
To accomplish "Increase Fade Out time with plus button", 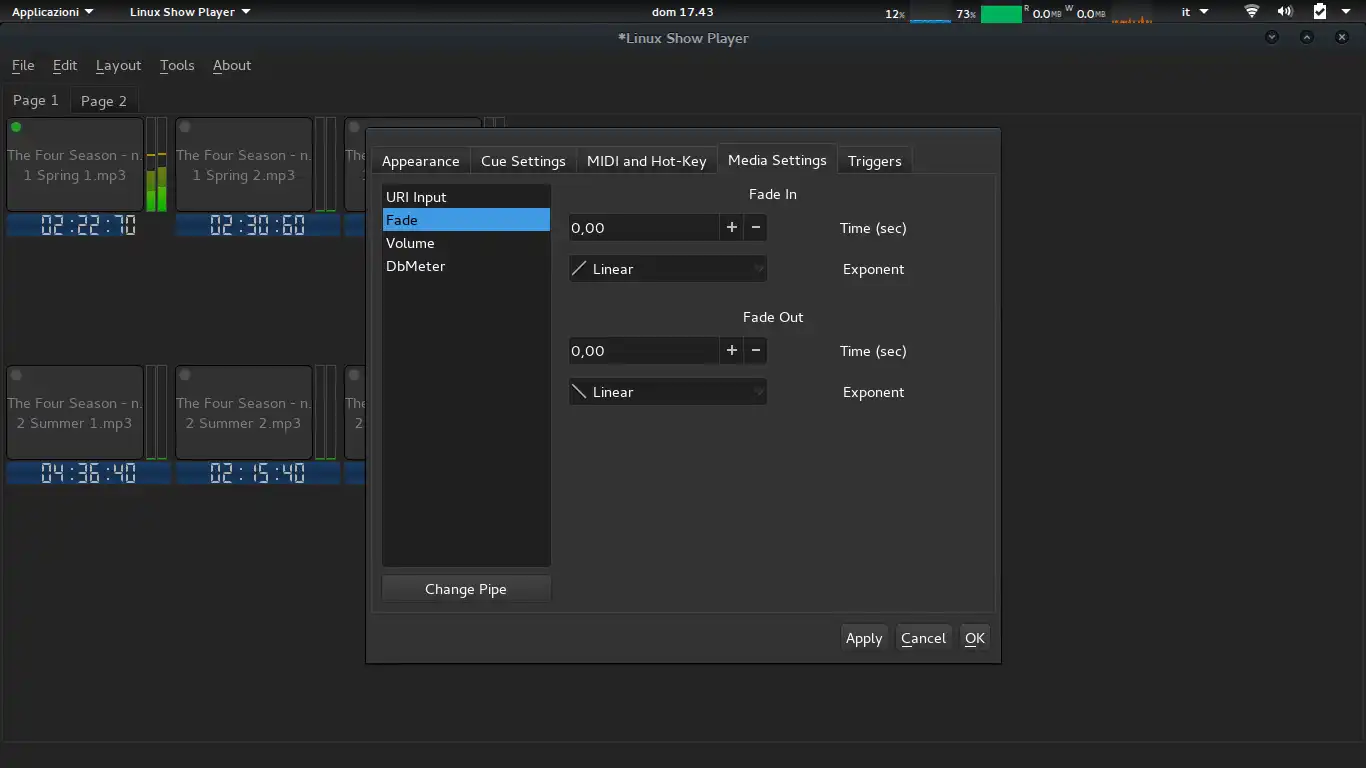I will (x=732, y=351).
